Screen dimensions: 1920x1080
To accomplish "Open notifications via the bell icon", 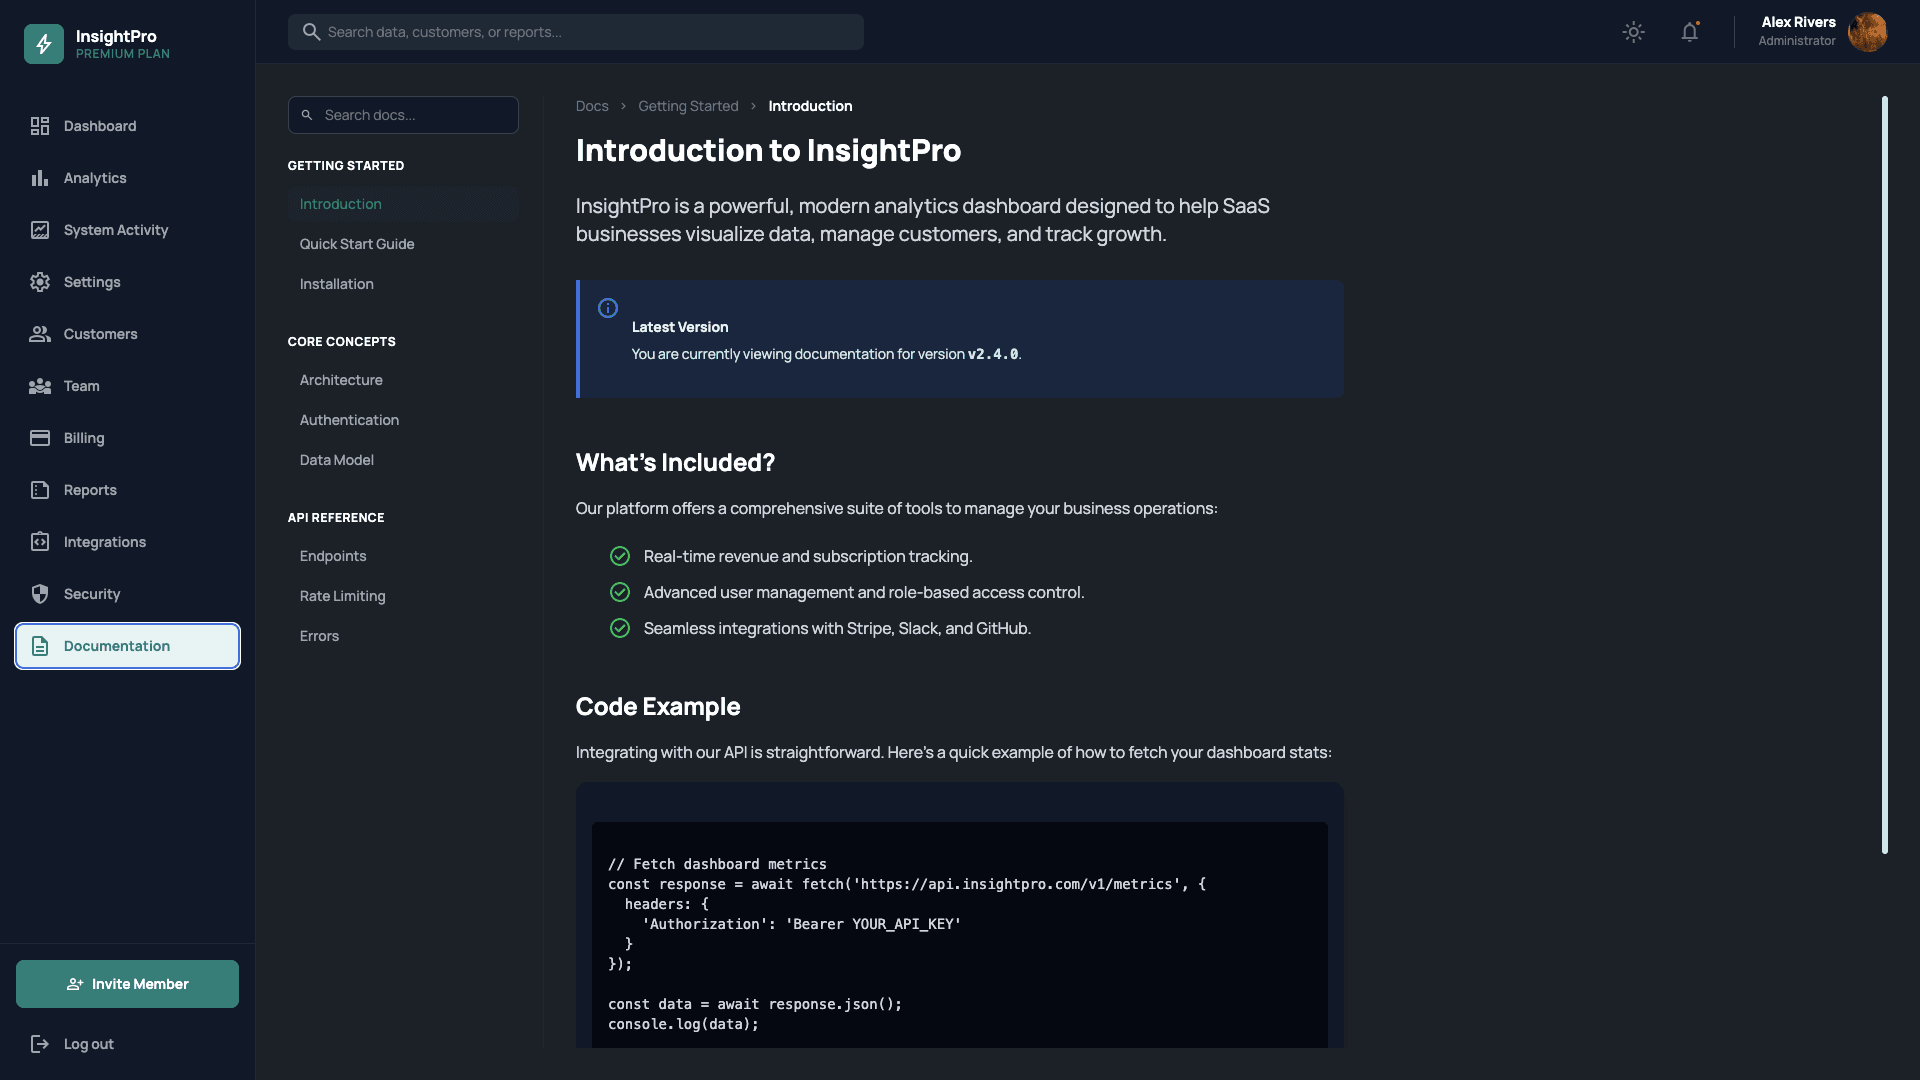I will (x=1690, y=32).
